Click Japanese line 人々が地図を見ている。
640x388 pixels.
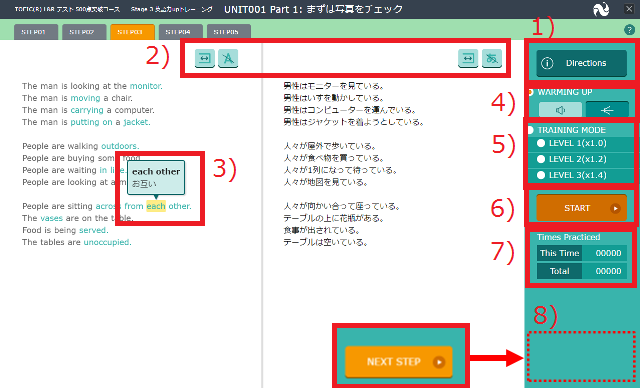(326, 182)
